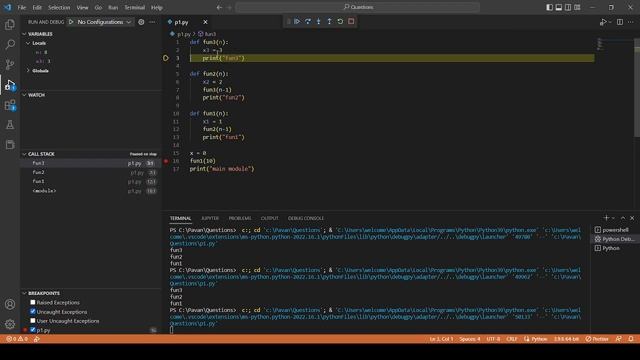
Task: Open the run file dropdown arrow
Action: [610, 22]
